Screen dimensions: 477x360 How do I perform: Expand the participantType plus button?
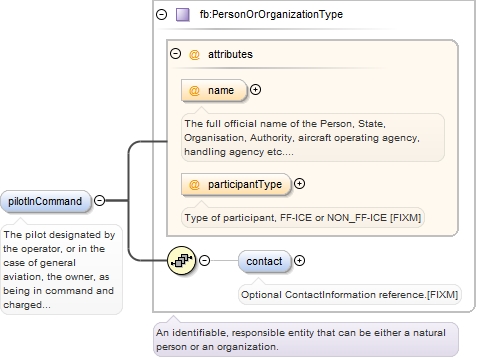pos(299,184)
